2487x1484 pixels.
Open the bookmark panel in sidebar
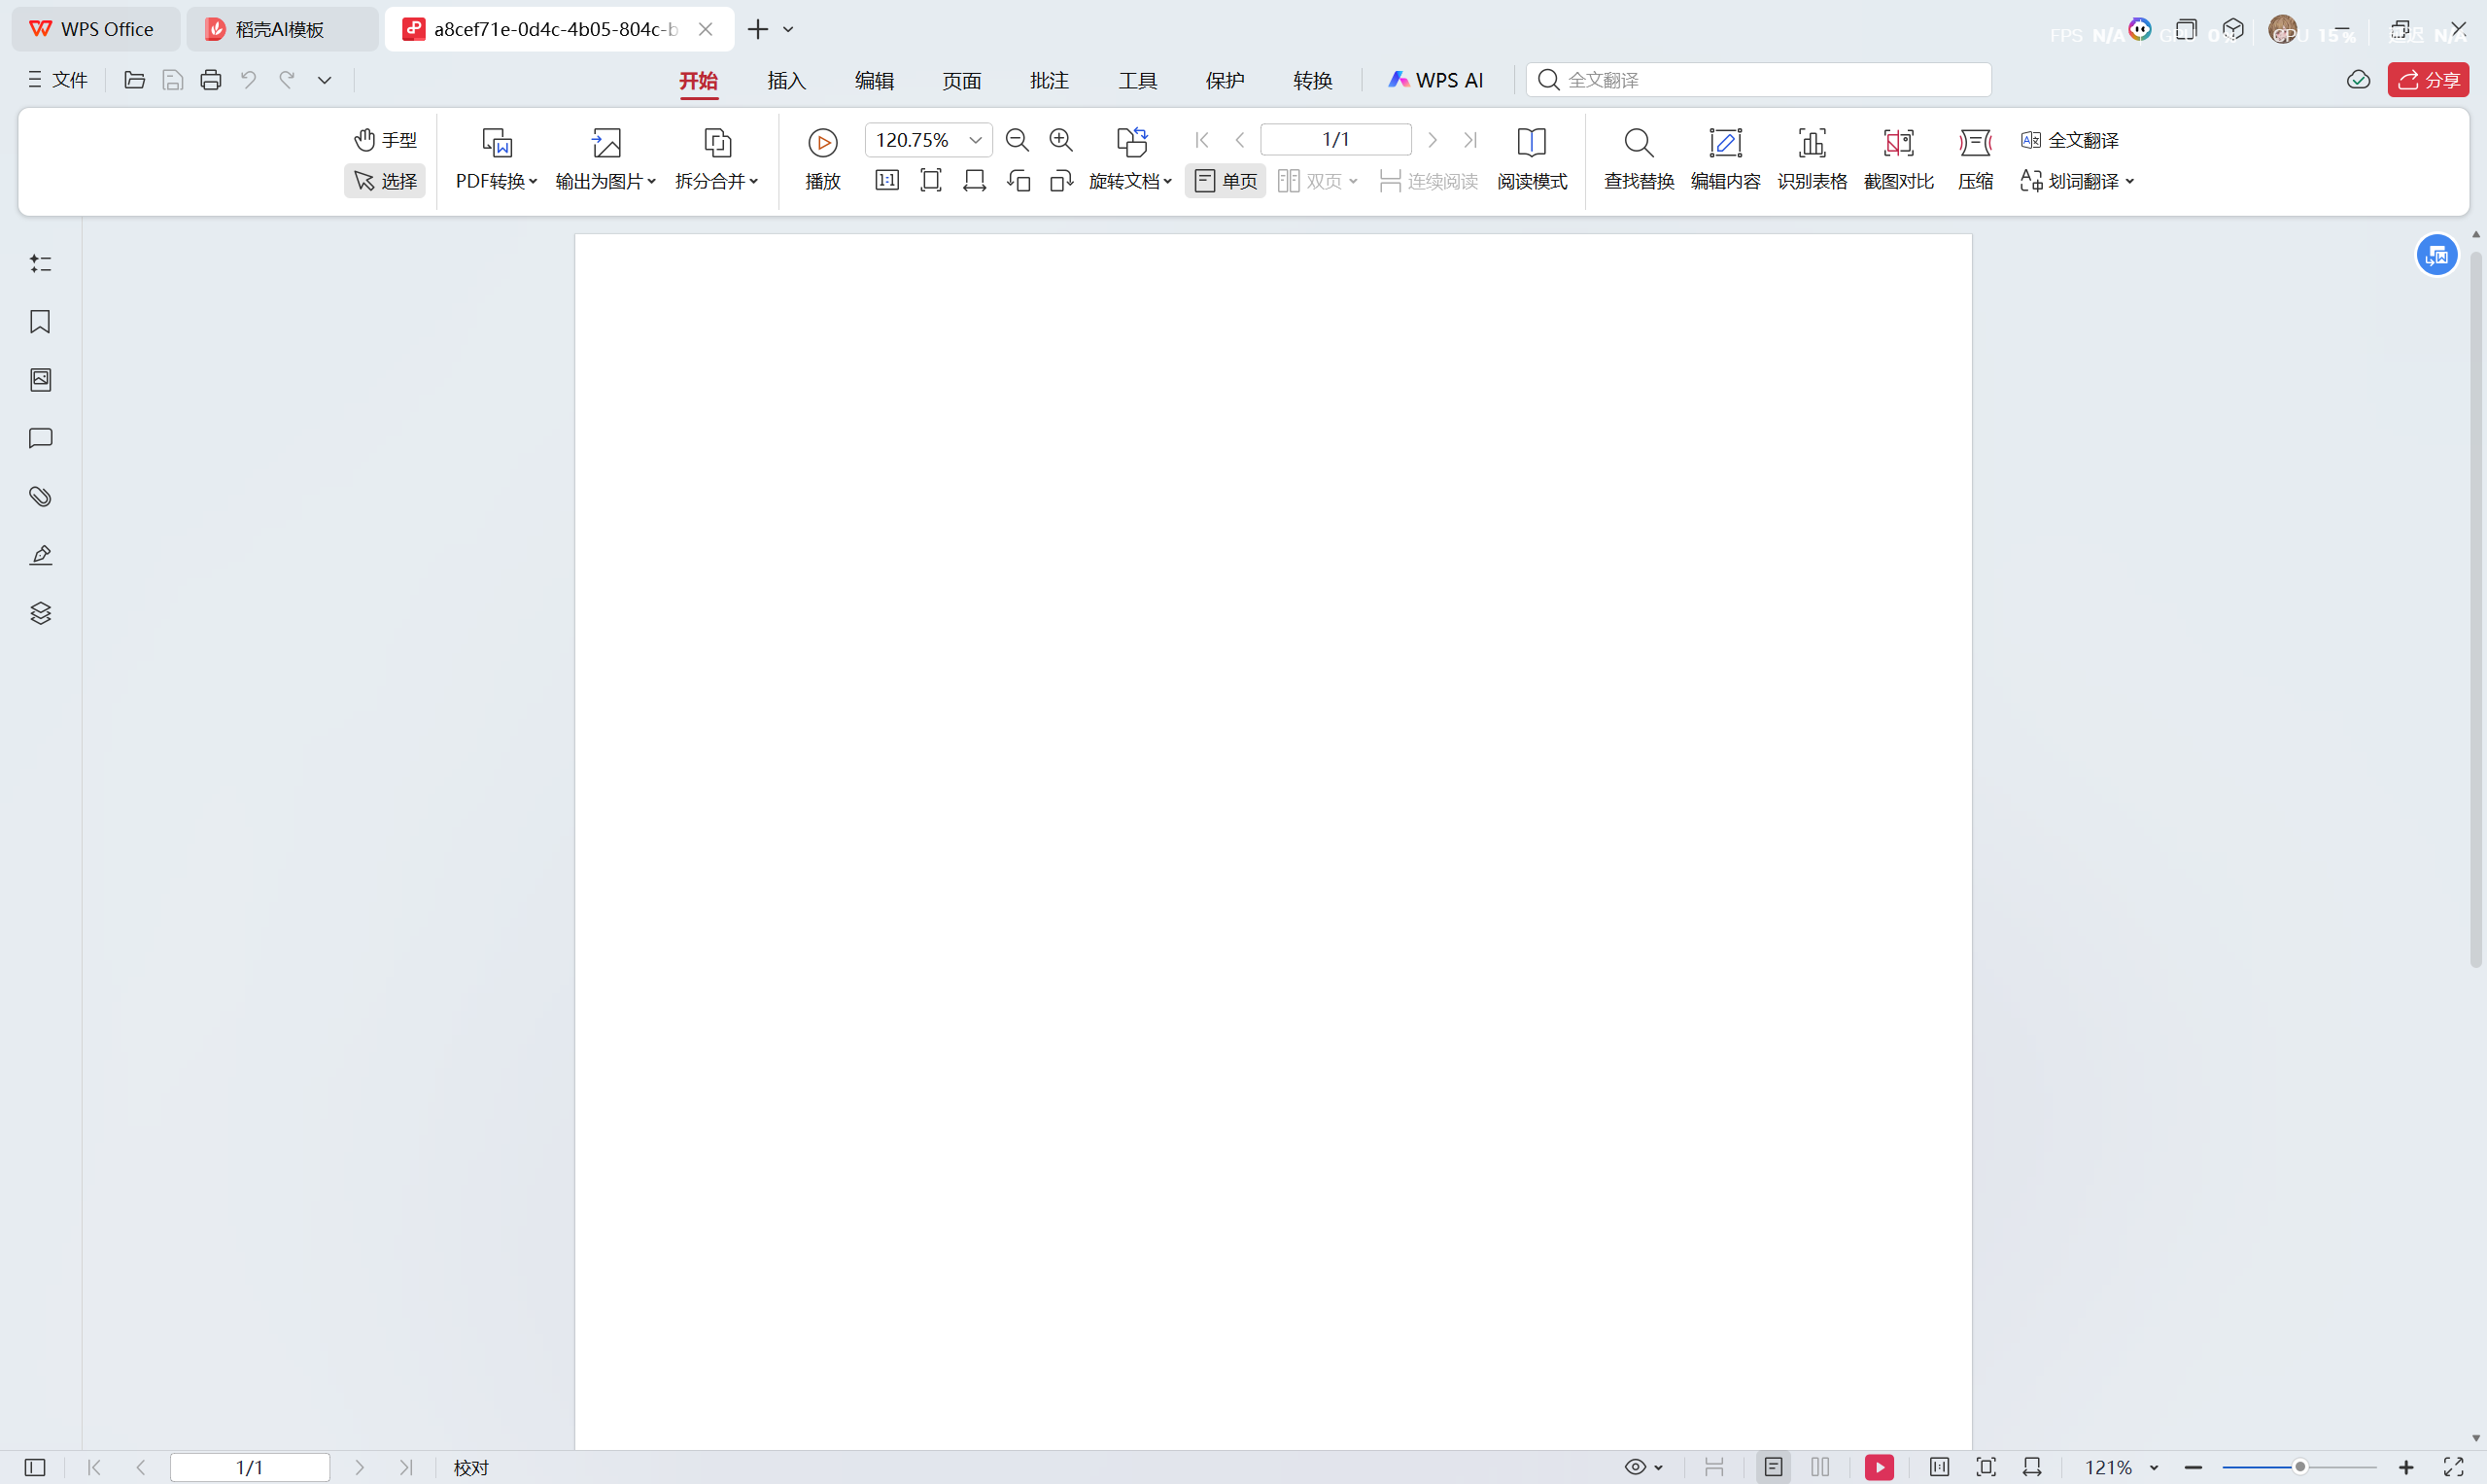tap(40, 322)
